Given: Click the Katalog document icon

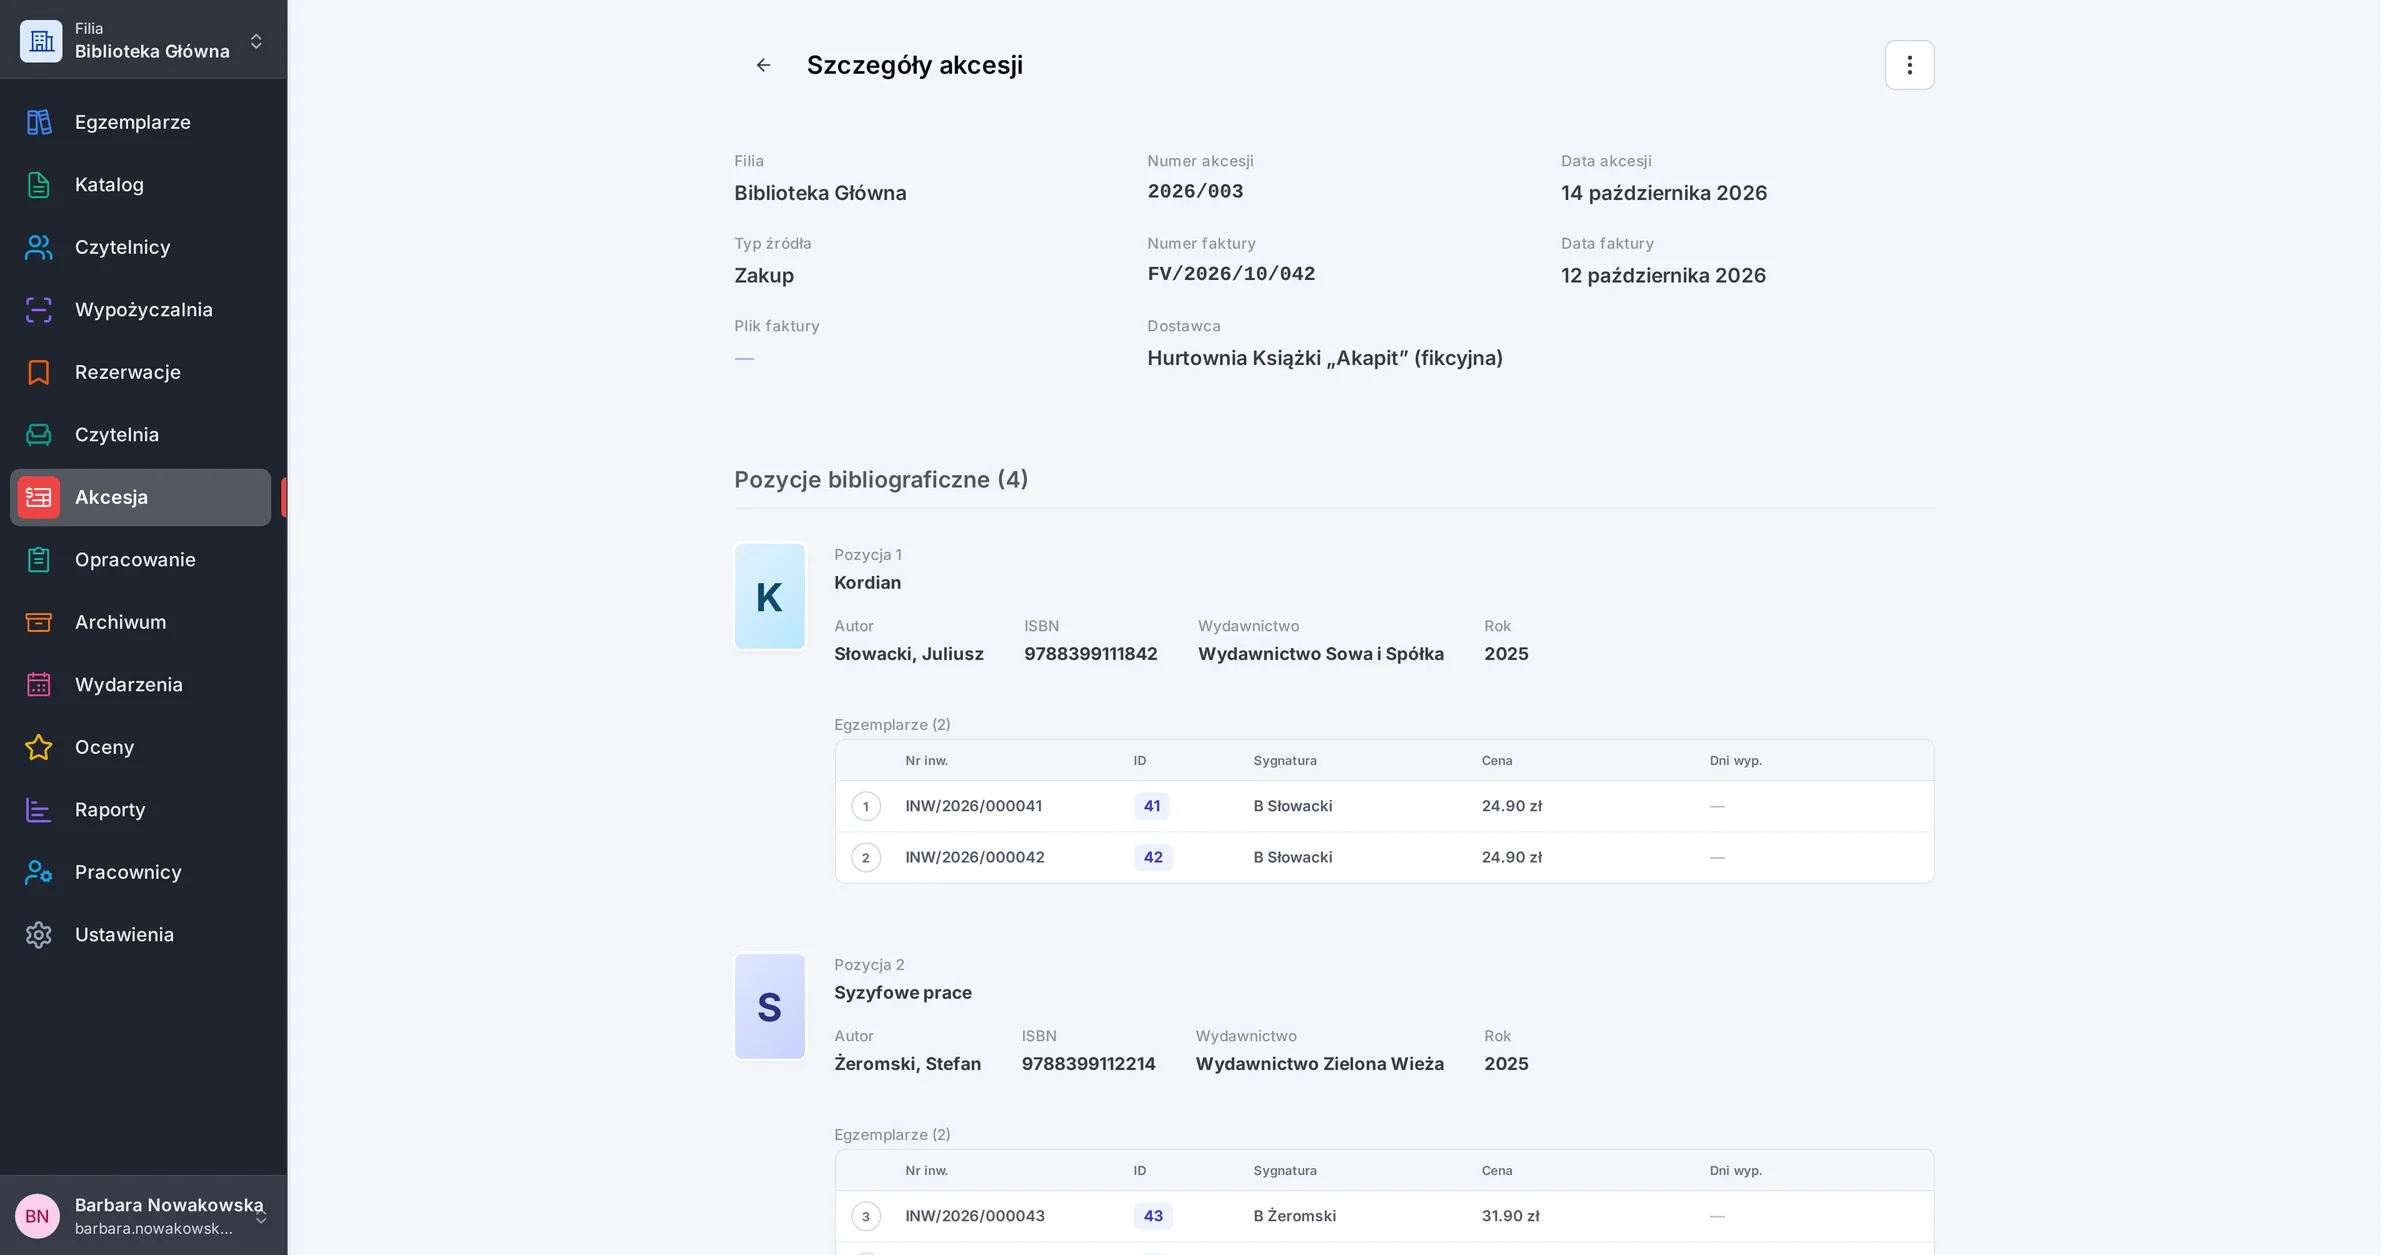Looking at the screenshot, I should pos(39,185).
